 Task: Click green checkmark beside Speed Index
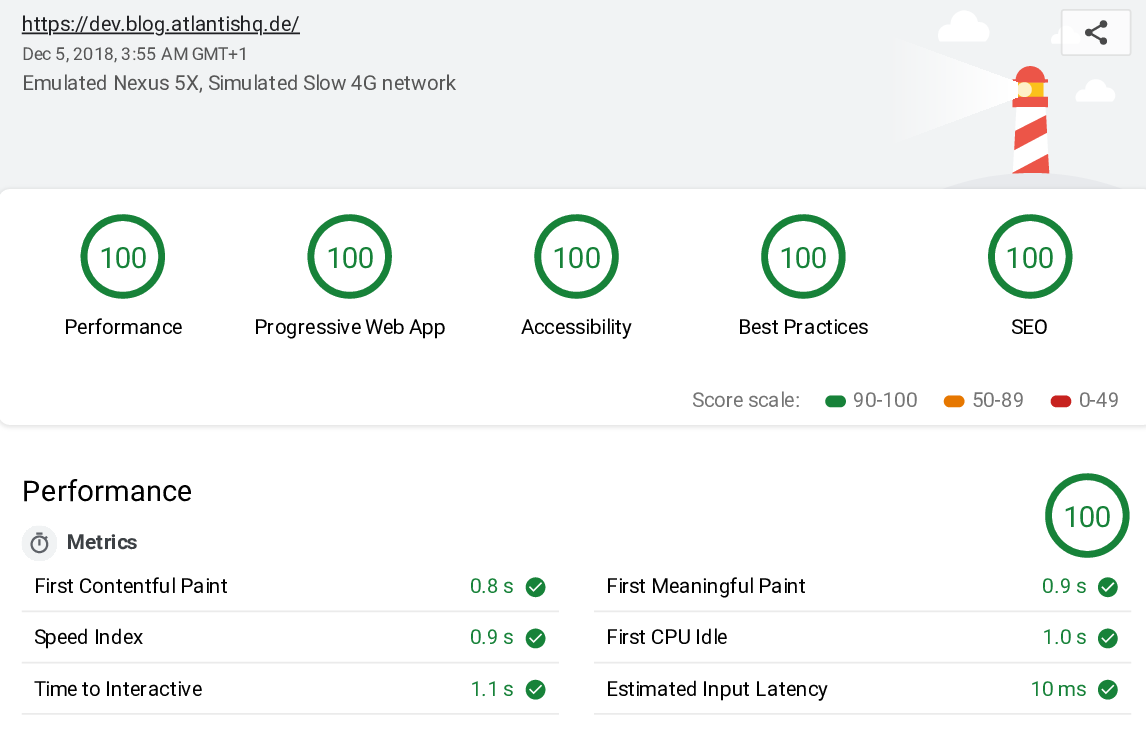pos(536,638)
